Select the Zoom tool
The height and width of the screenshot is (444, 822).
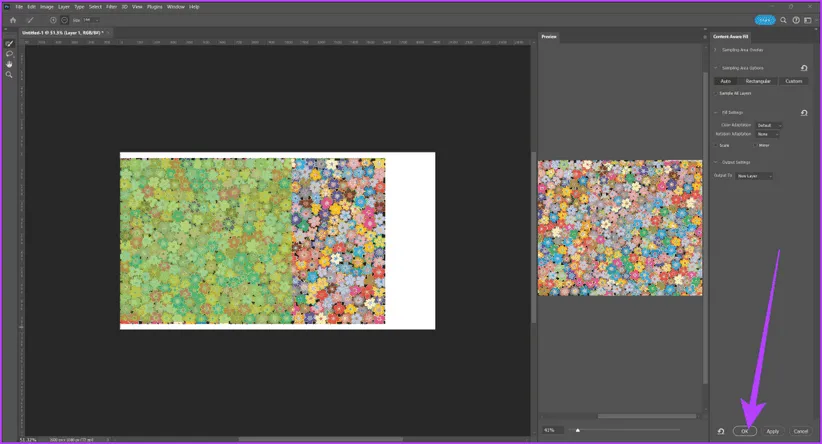tap(10, 74)
